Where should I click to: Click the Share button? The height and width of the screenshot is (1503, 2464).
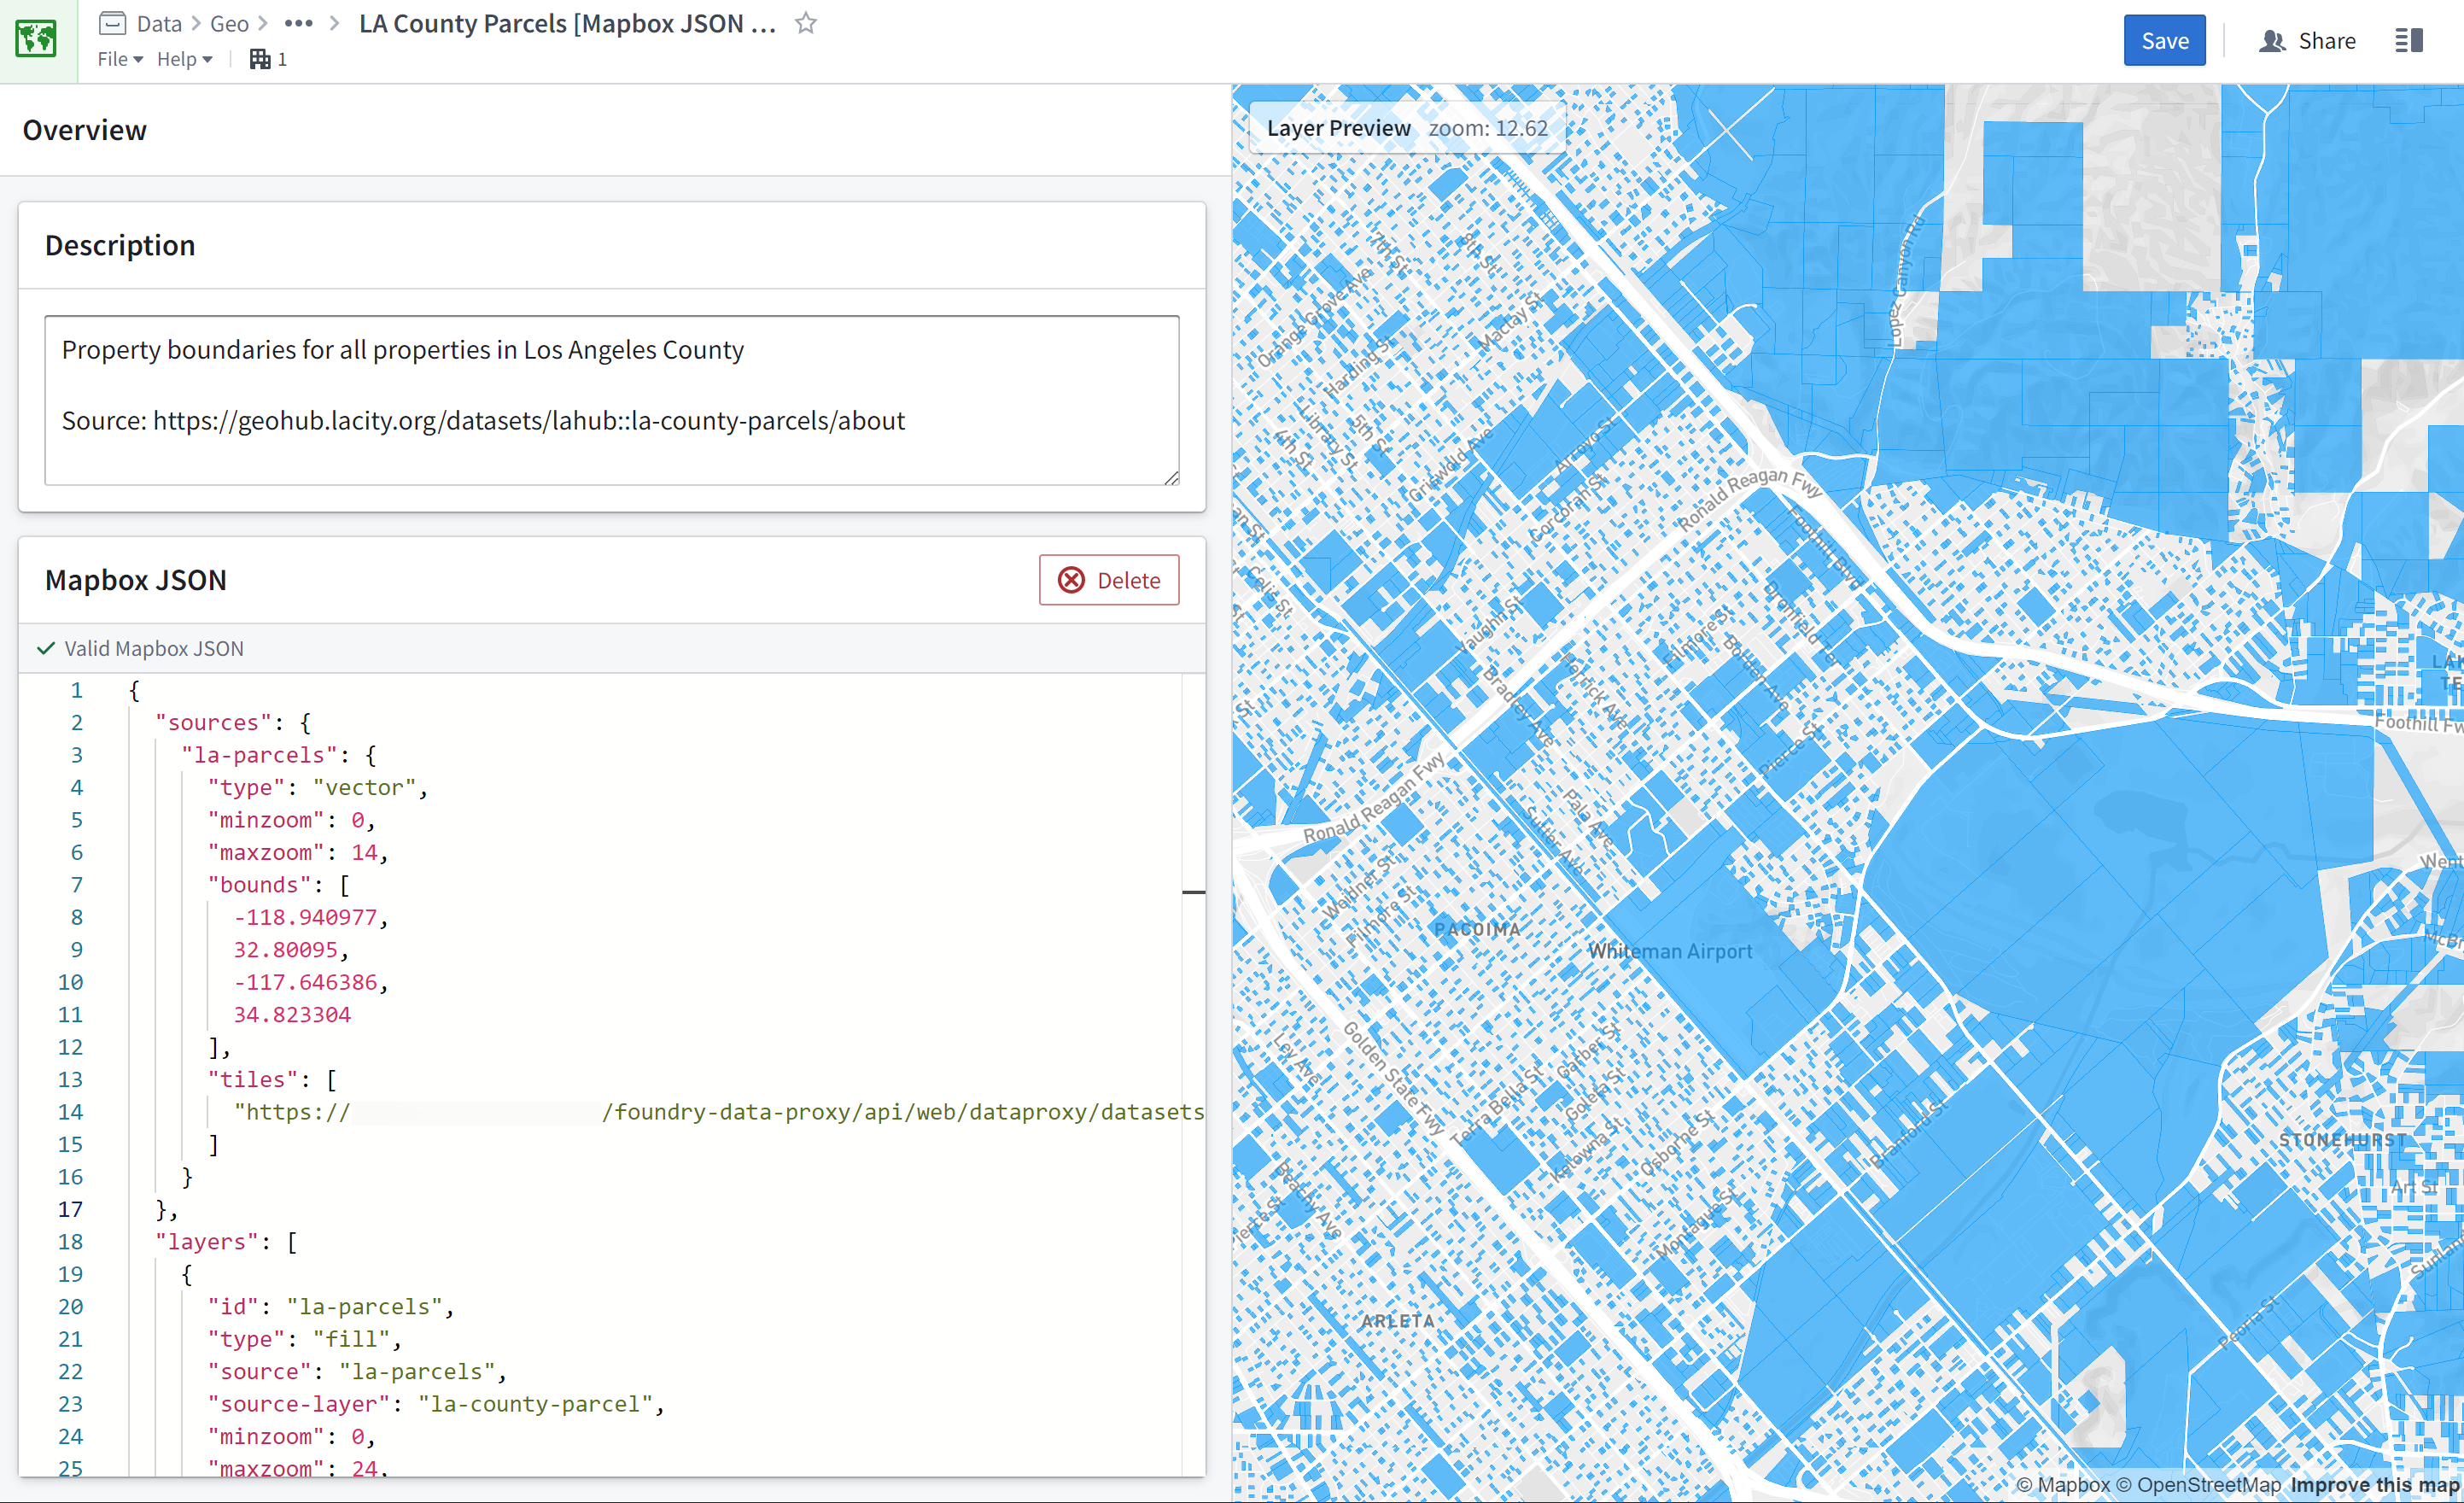point(2307,40)
